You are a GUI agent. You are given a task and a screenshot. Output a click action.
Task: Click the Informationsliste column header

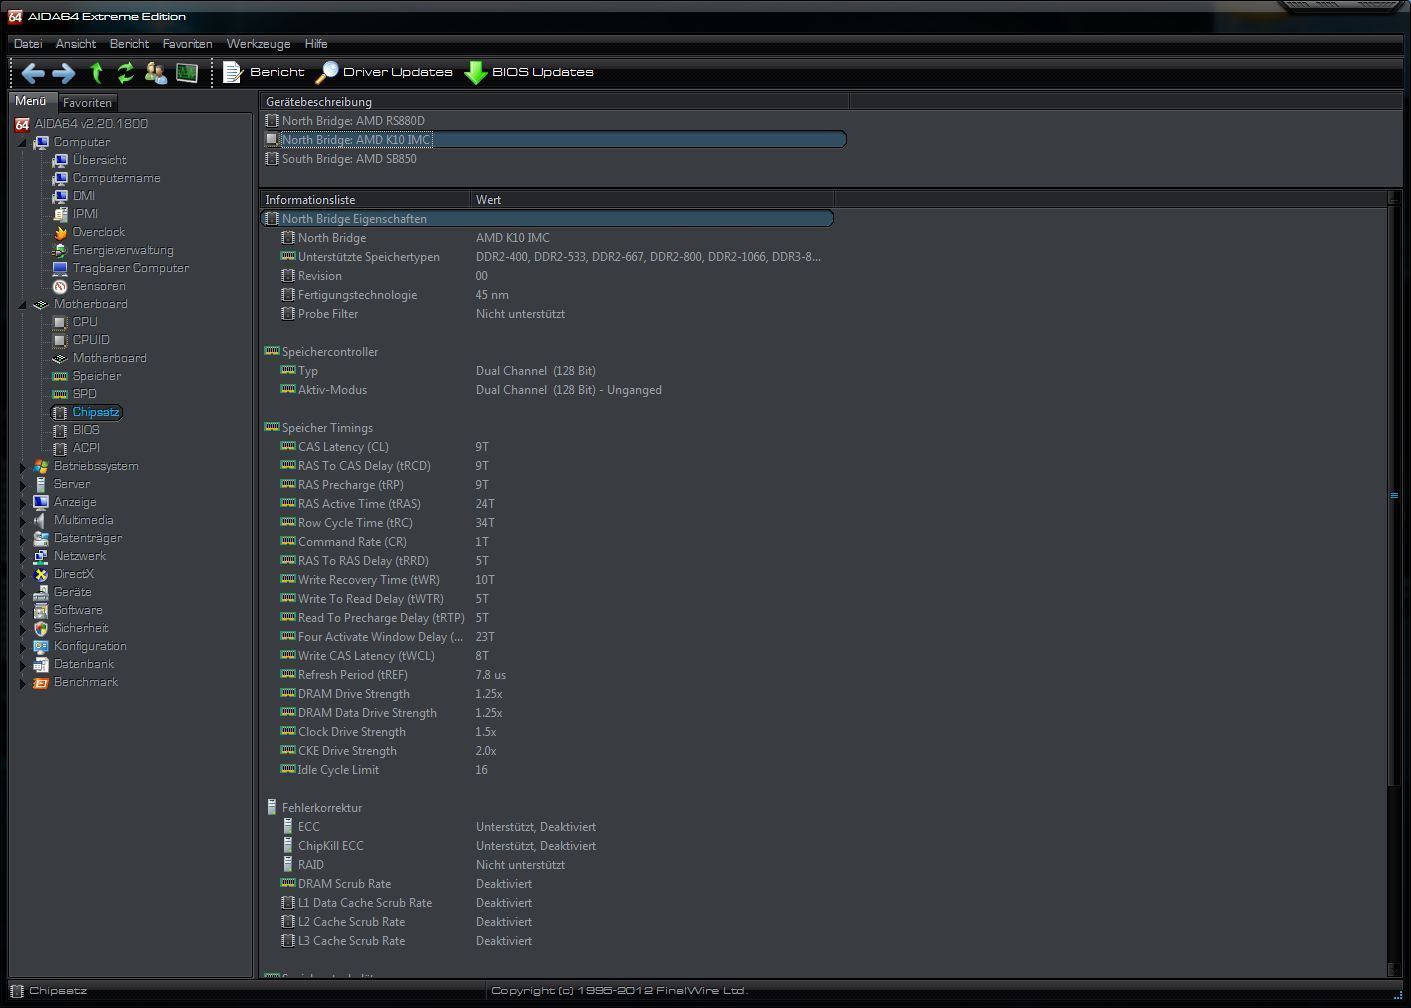pyautogui.click(x=365, y=200)
